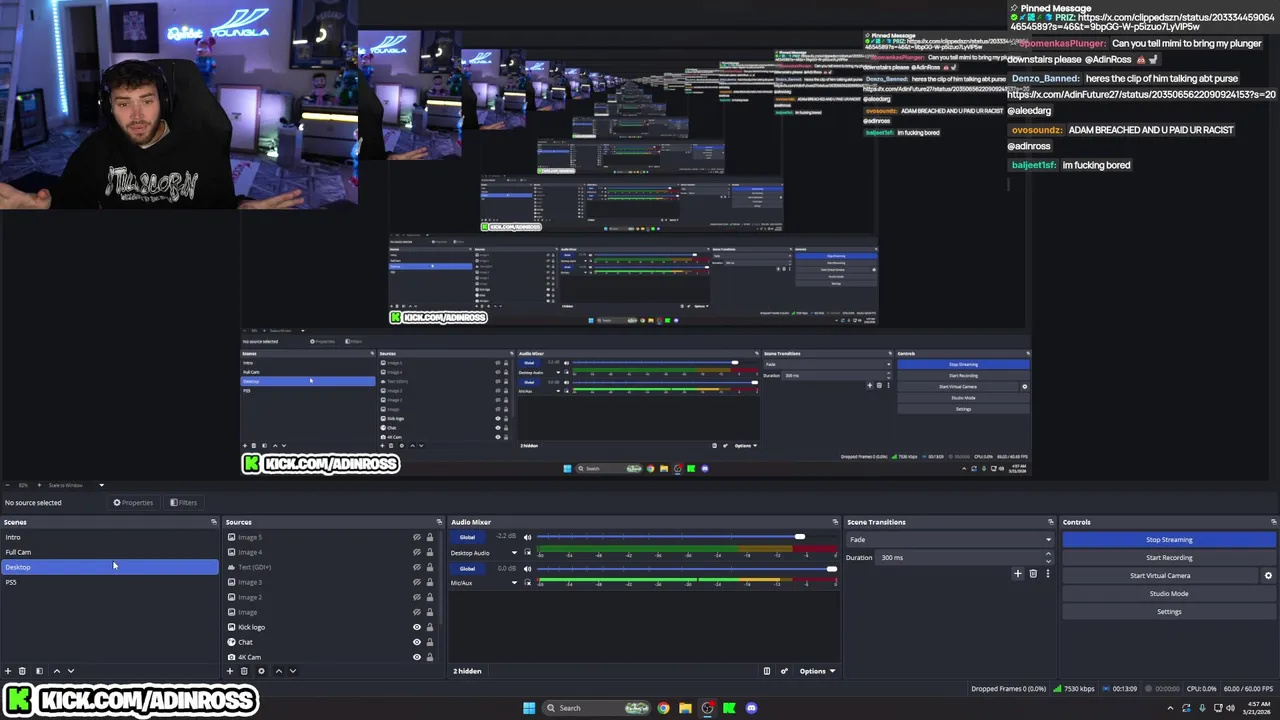Hide the Chat source
This screenshot has width=1280, height=720.
(x=417, y=642)
